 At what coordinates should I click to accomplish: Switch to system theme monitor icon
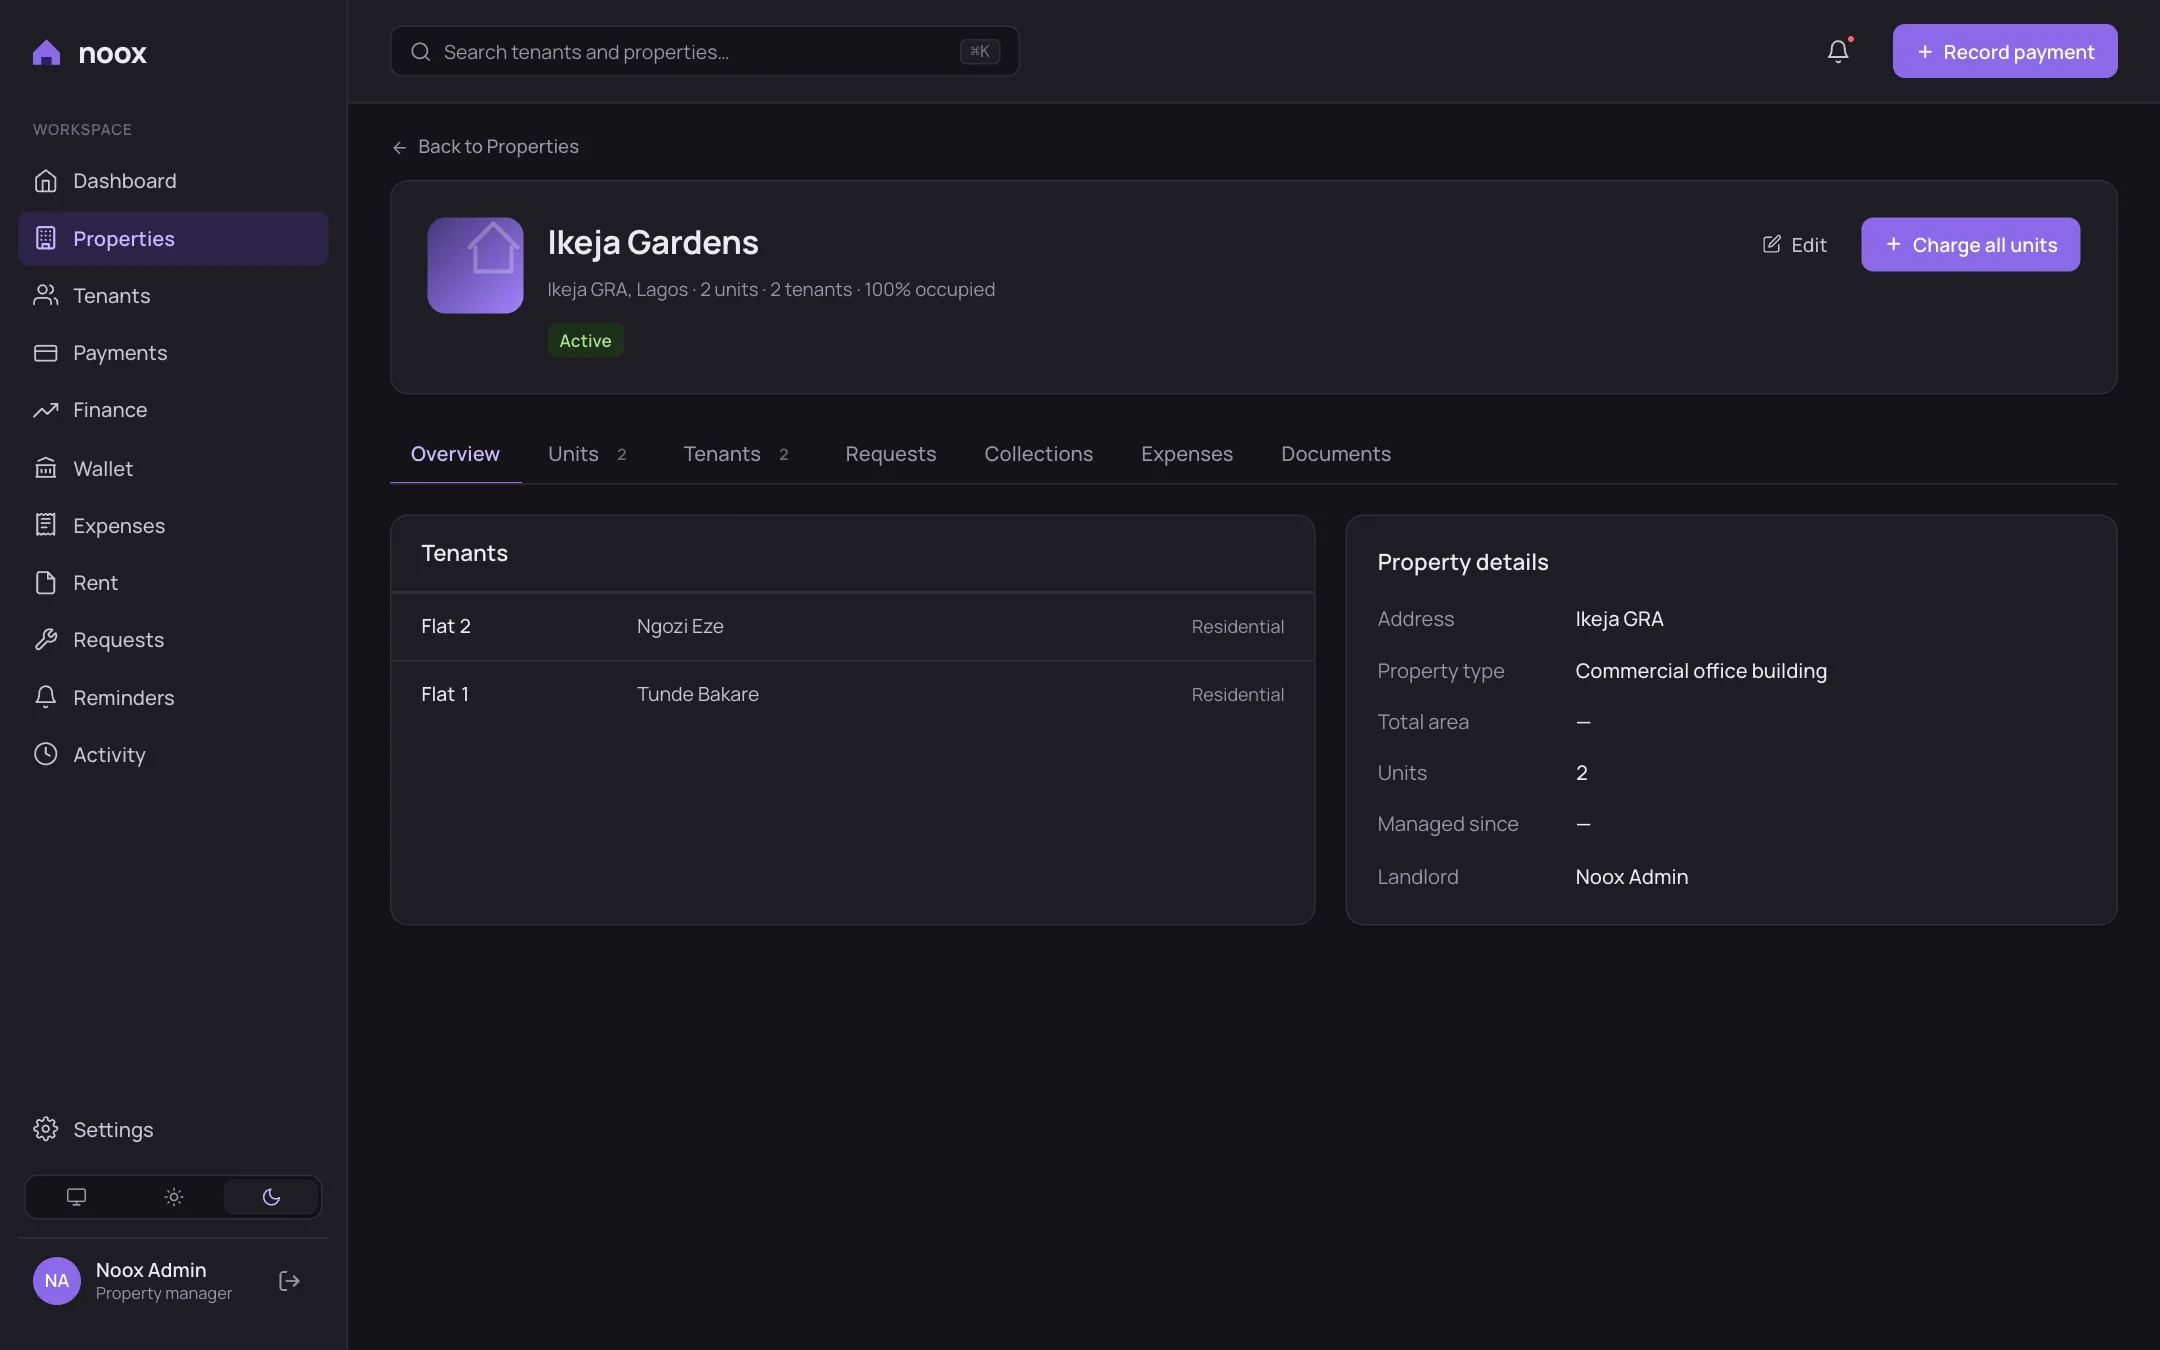pyautogui.click(x=76, y=1197)
